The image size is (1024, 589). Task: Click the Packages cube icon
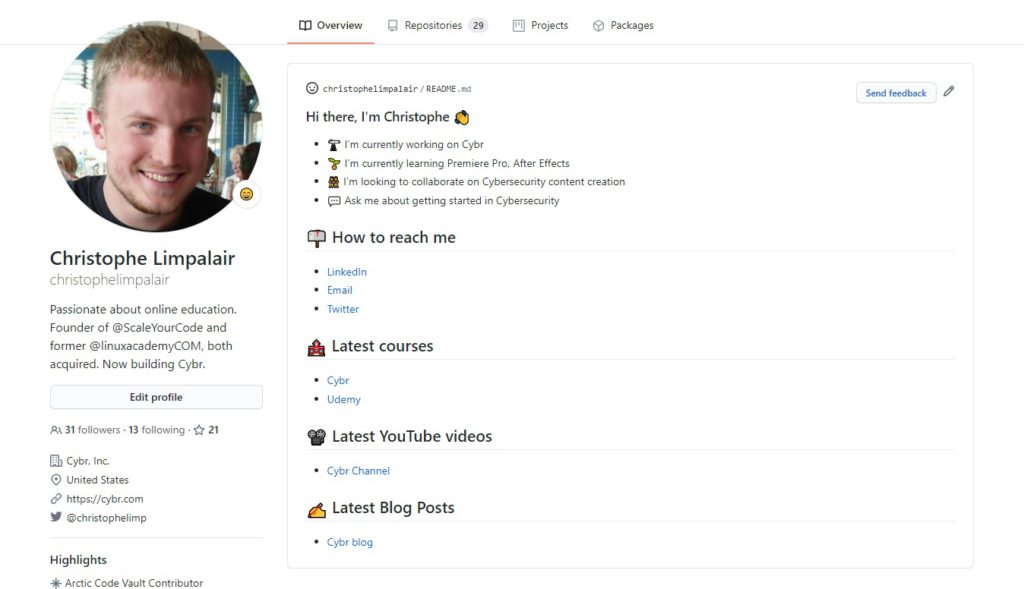click(x=598, y=25)
